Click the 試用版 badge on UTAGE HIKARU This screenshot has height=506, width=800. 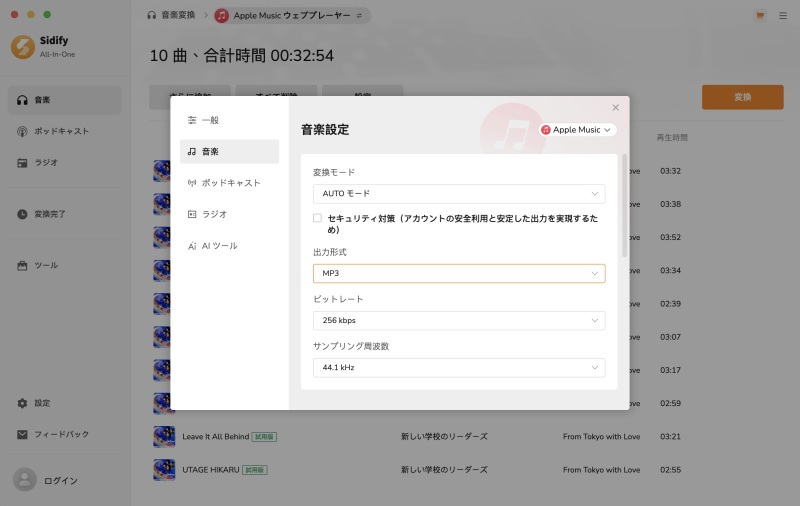(x=255, y=470)
